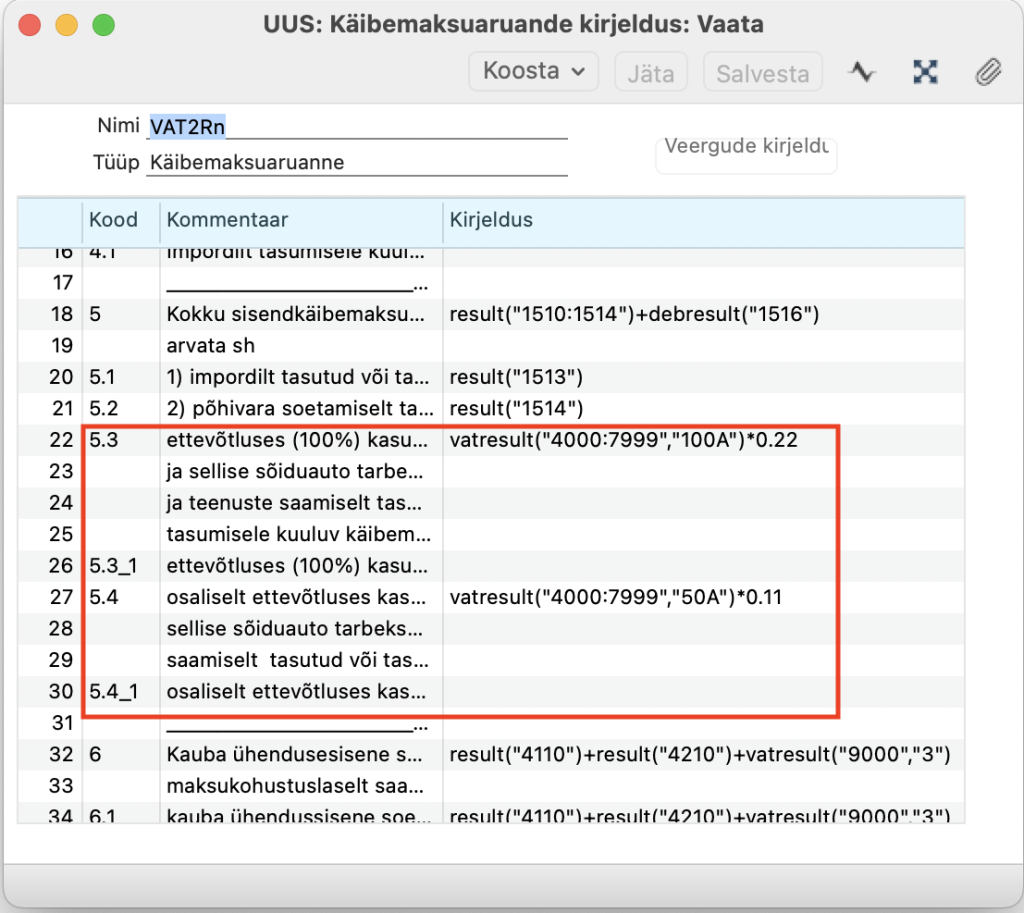Select the formula cell in row 22

click(624, 440)
